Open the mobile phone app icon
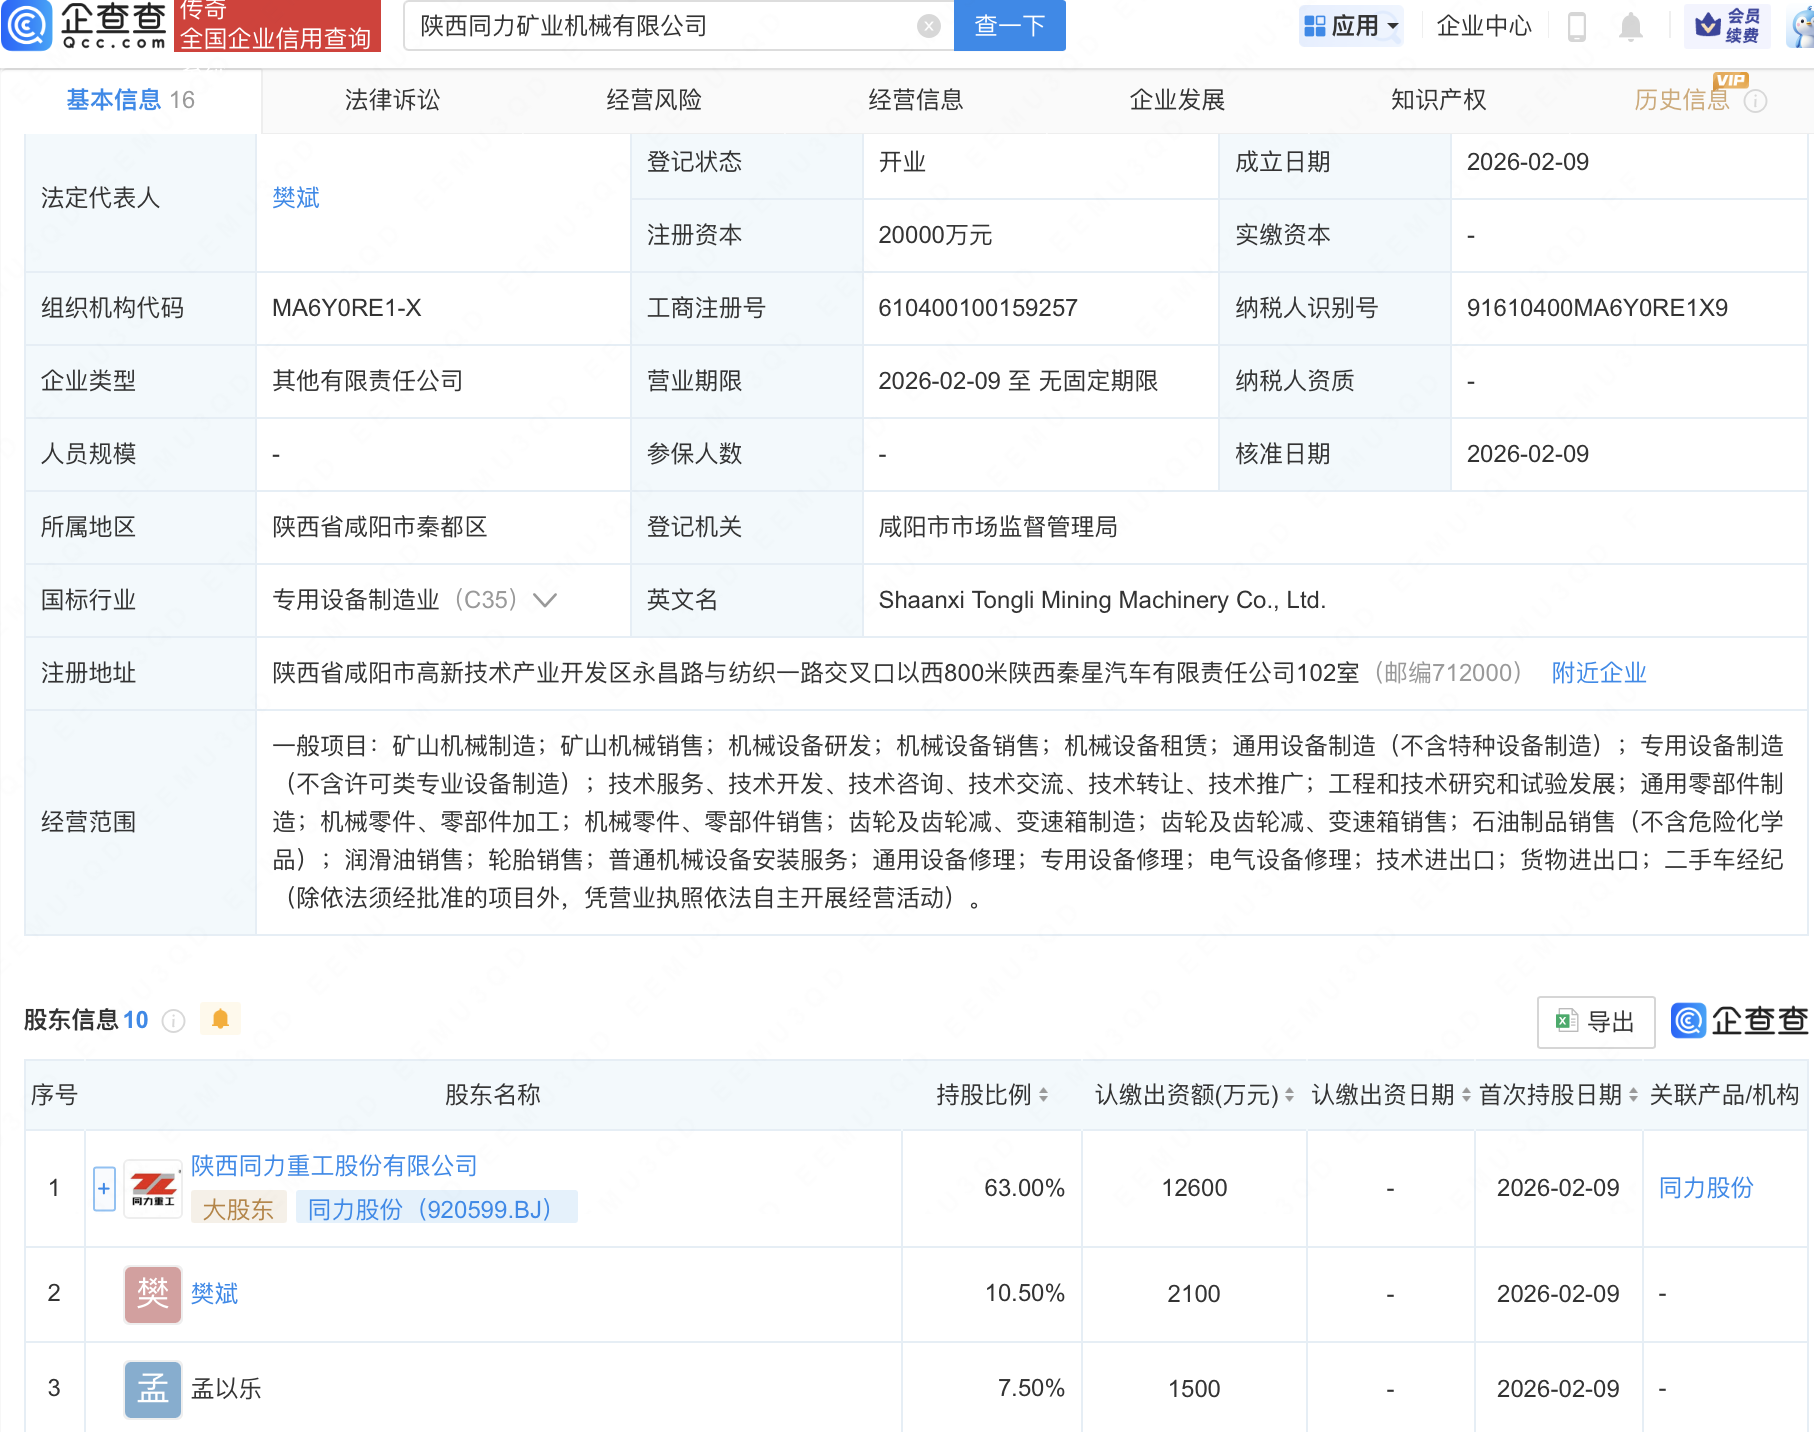This screenshot has width=1814, height=1432. point(1577,27)
